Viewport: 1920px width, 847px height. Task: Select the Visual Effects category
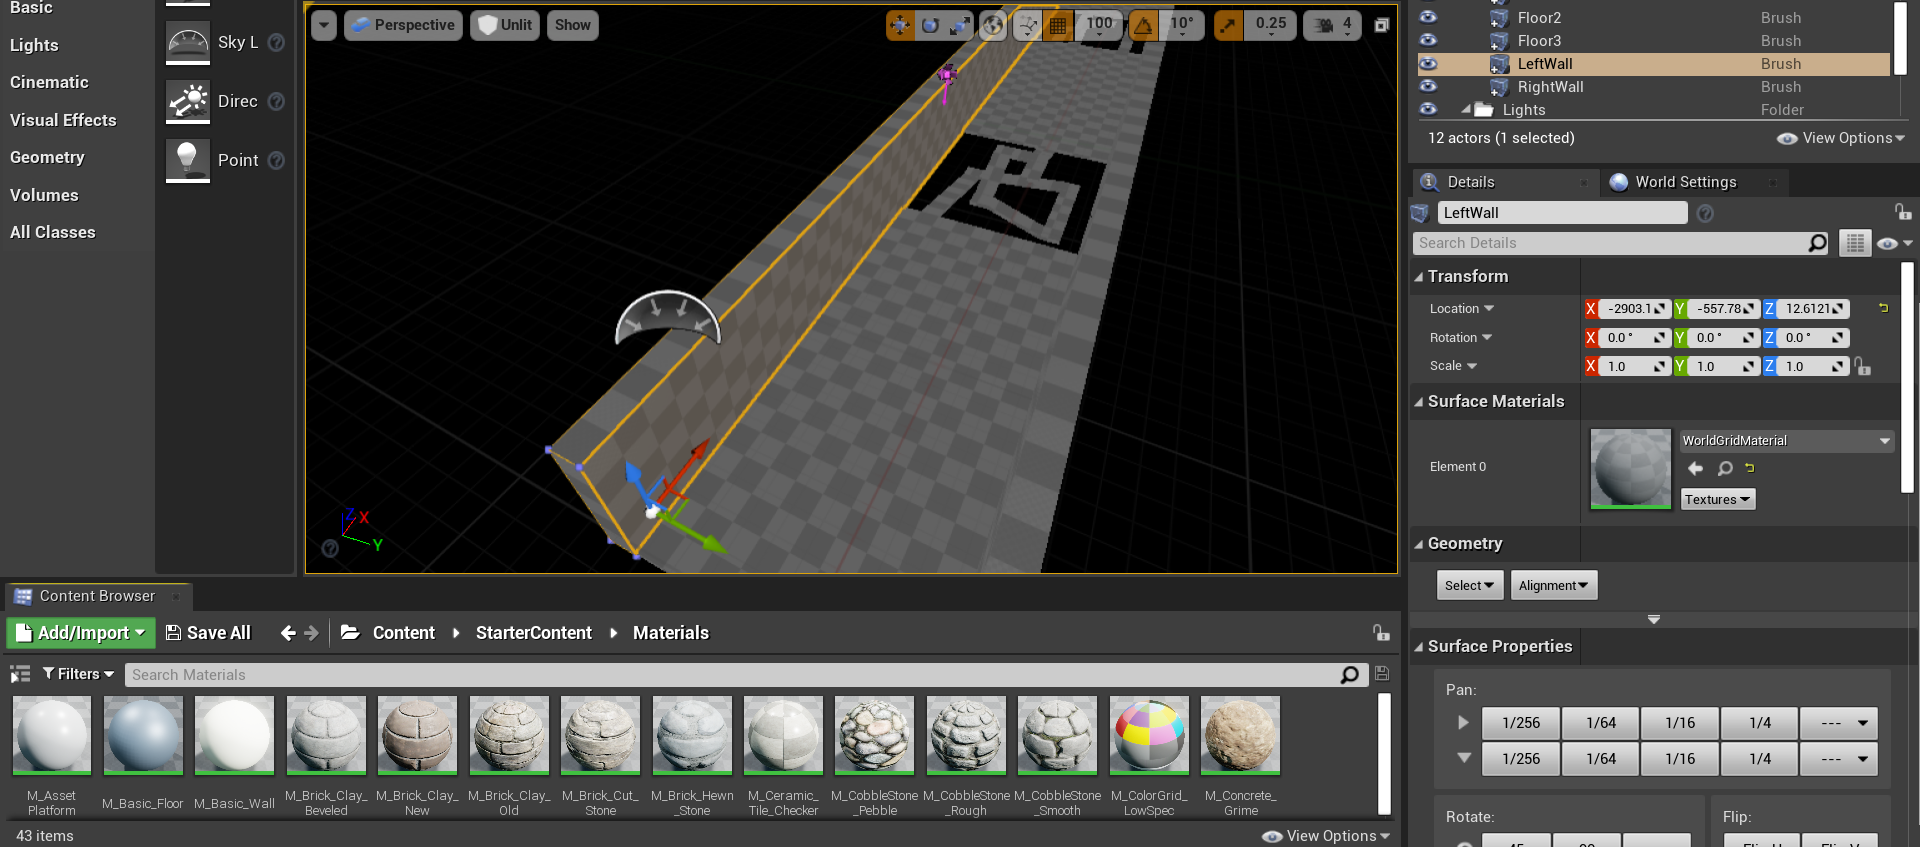click(x=63, y=120)
